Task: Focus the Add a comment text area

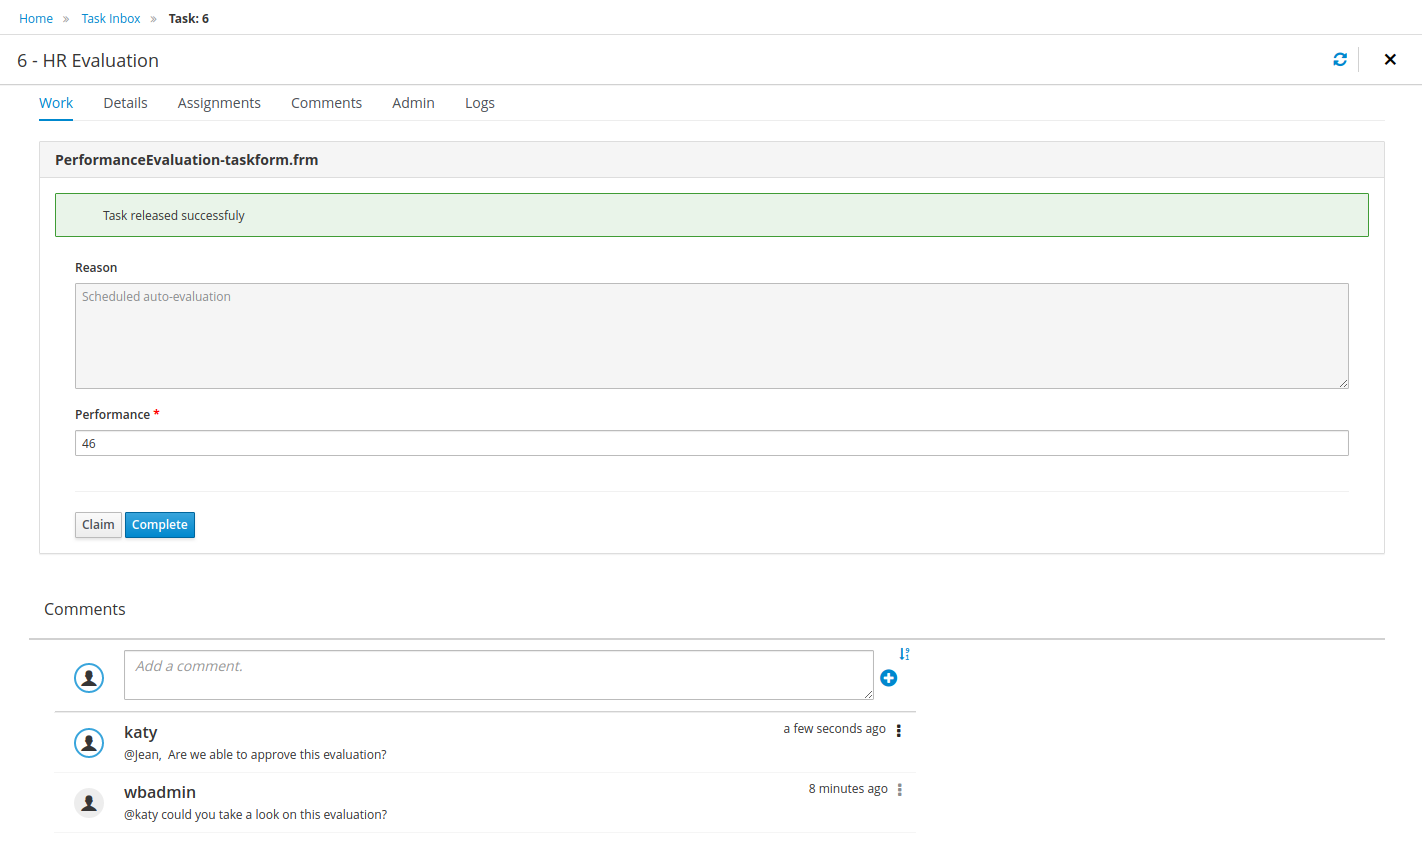Action: click(x=498, y=675)
